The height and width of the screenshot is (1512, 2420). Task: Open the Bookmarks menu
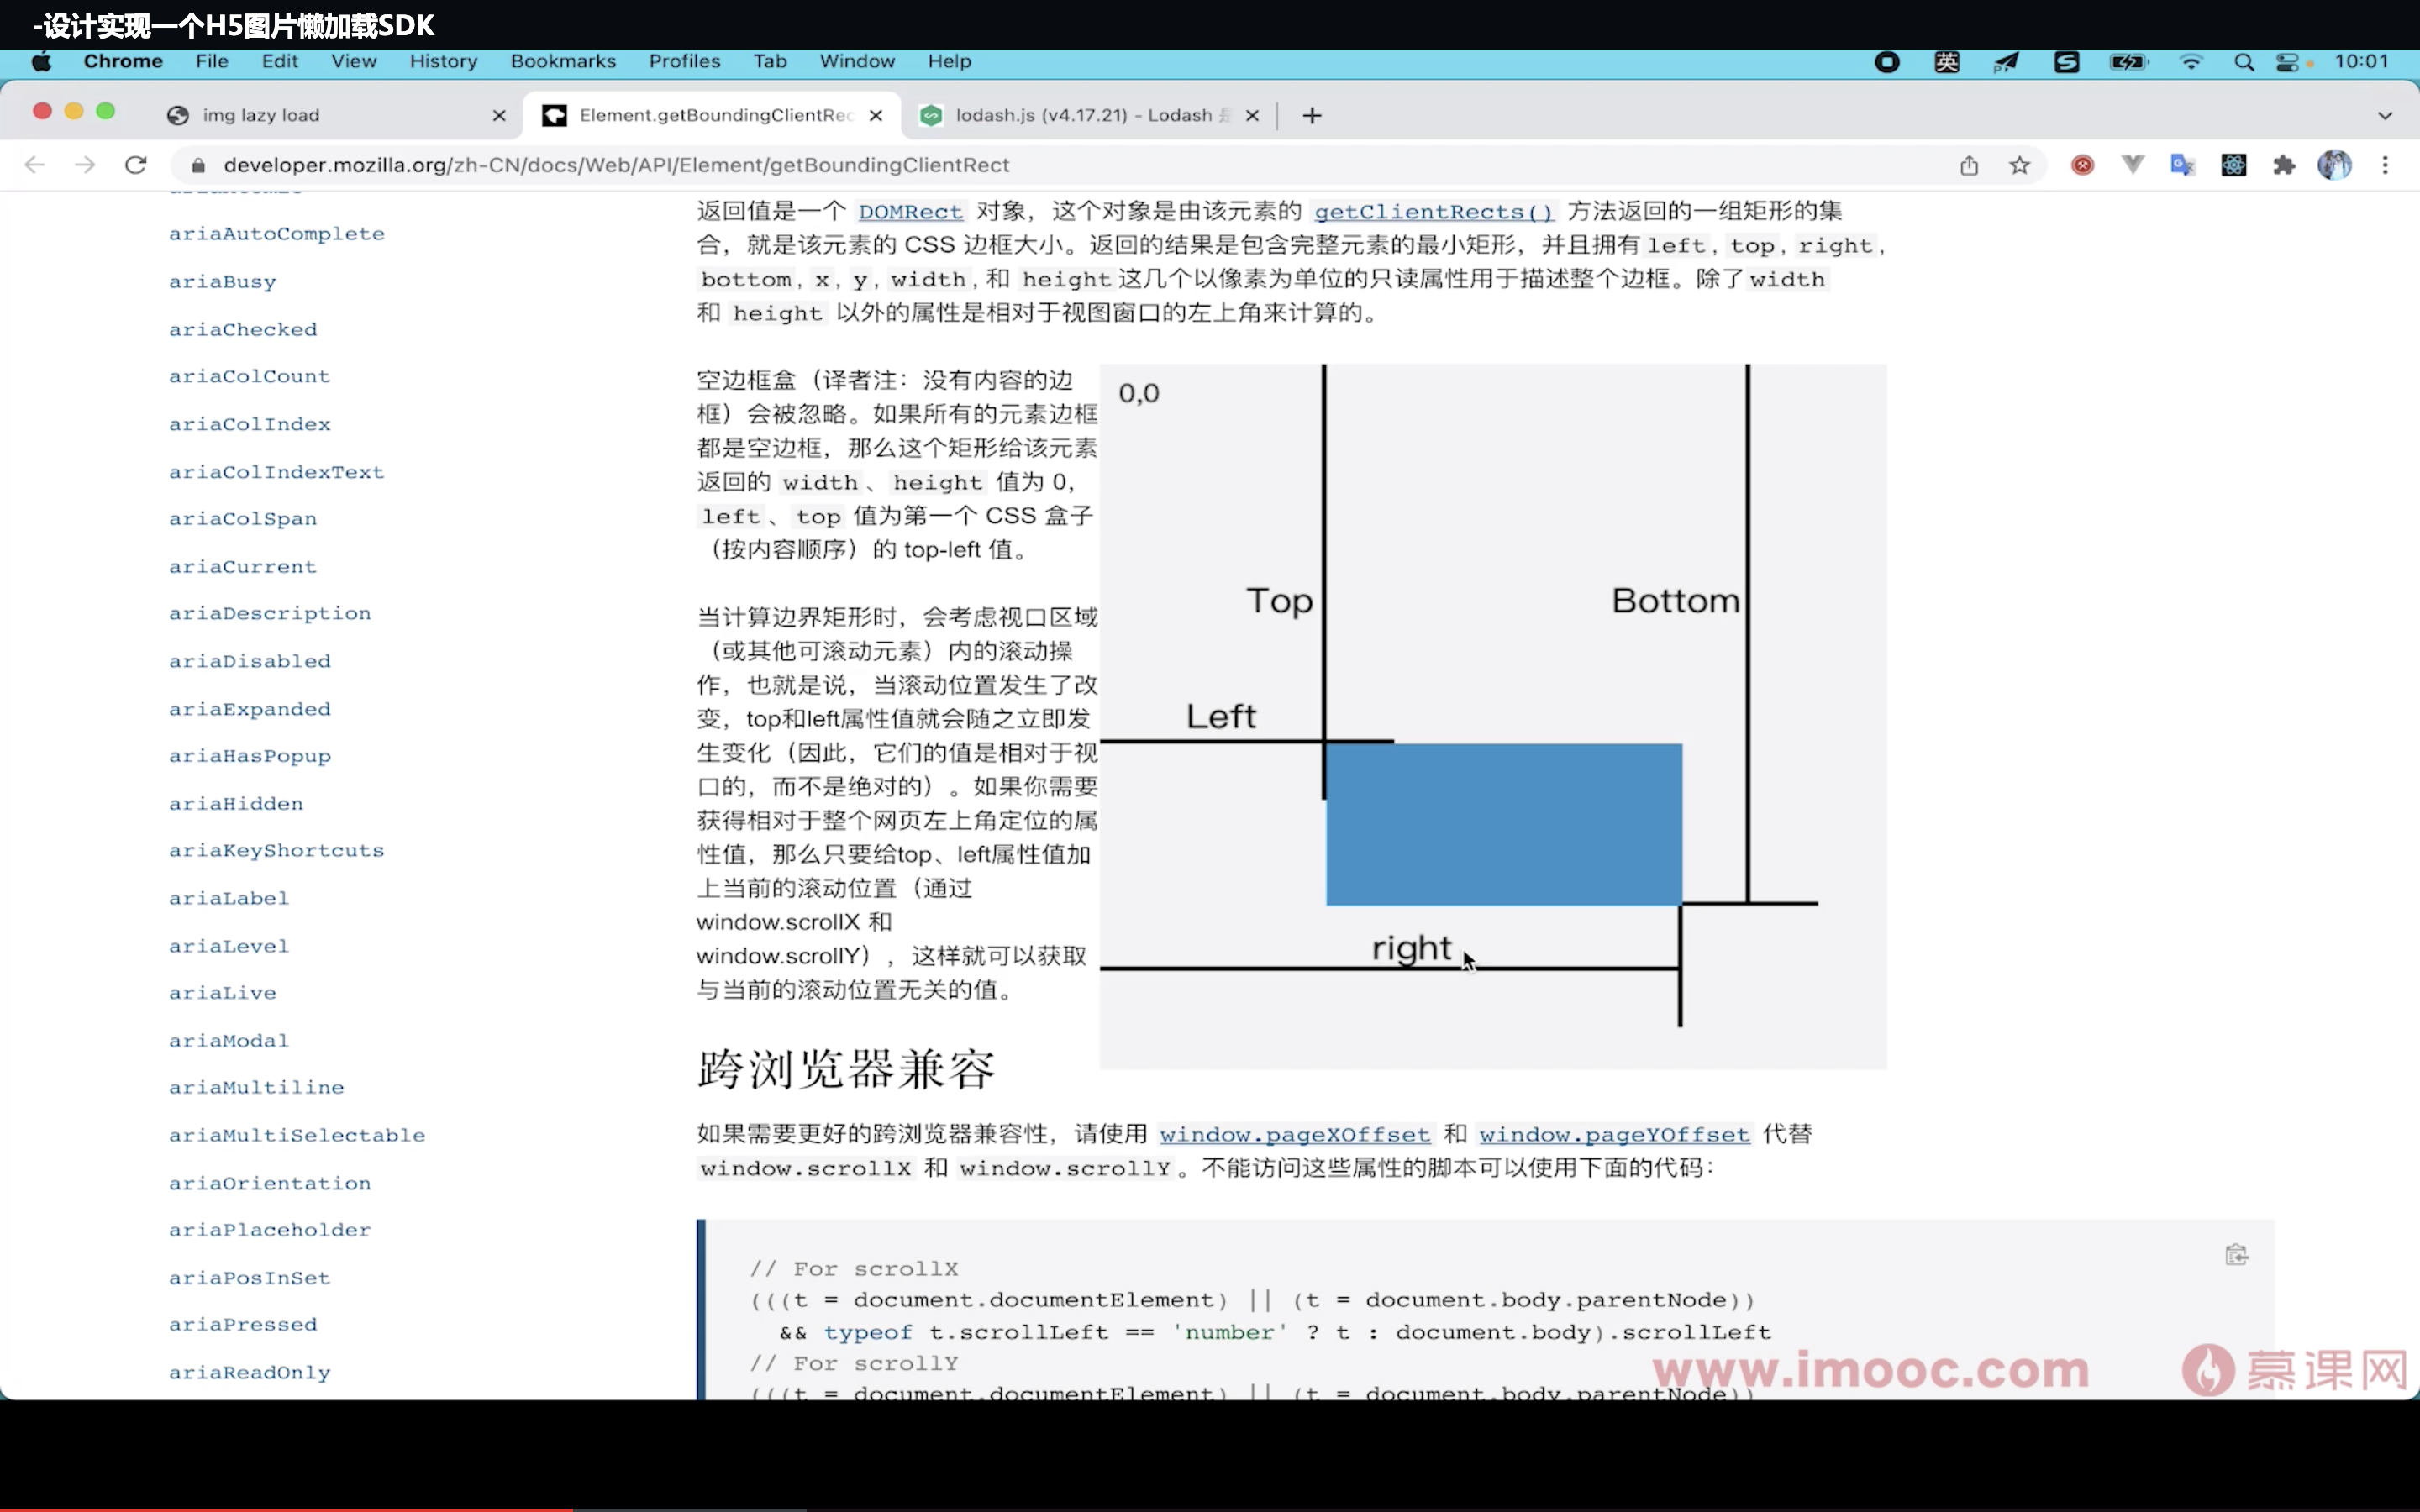(563, 61)
